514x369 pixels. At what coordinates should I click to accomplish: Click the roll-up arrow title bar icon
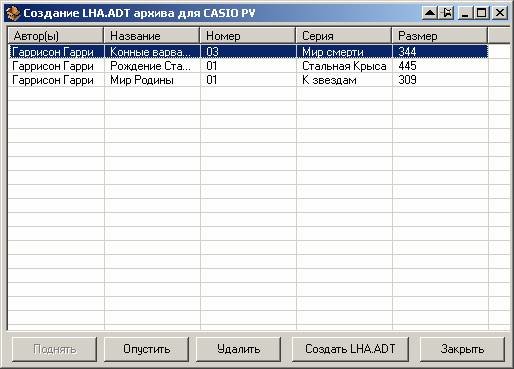click(430, 13)
